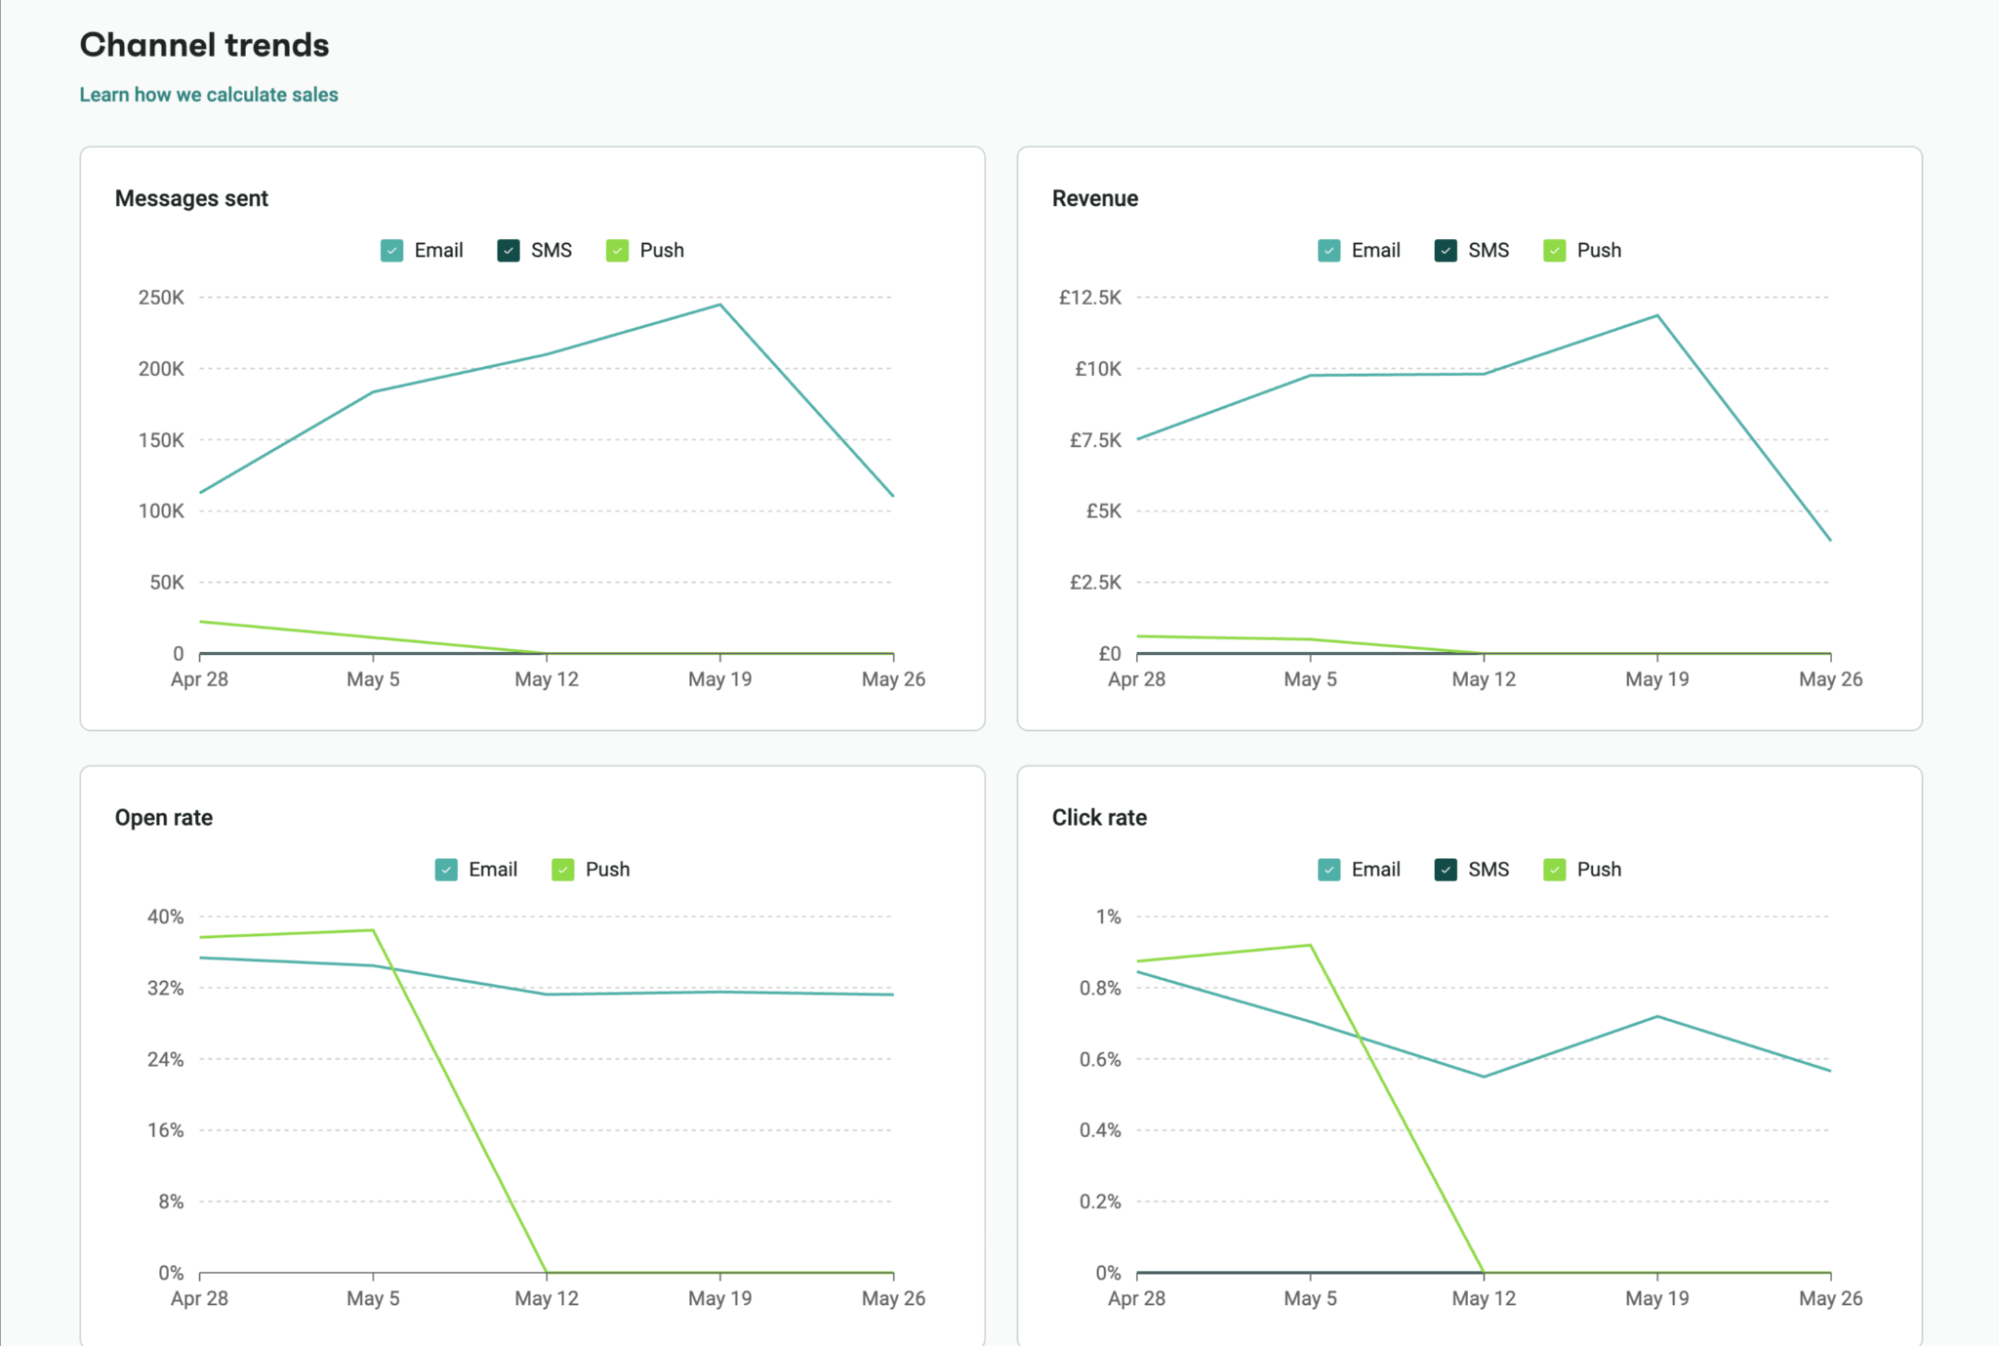
Task: Toggle SMS checkbox in Click rate chart
Action: coord(1445,870)
